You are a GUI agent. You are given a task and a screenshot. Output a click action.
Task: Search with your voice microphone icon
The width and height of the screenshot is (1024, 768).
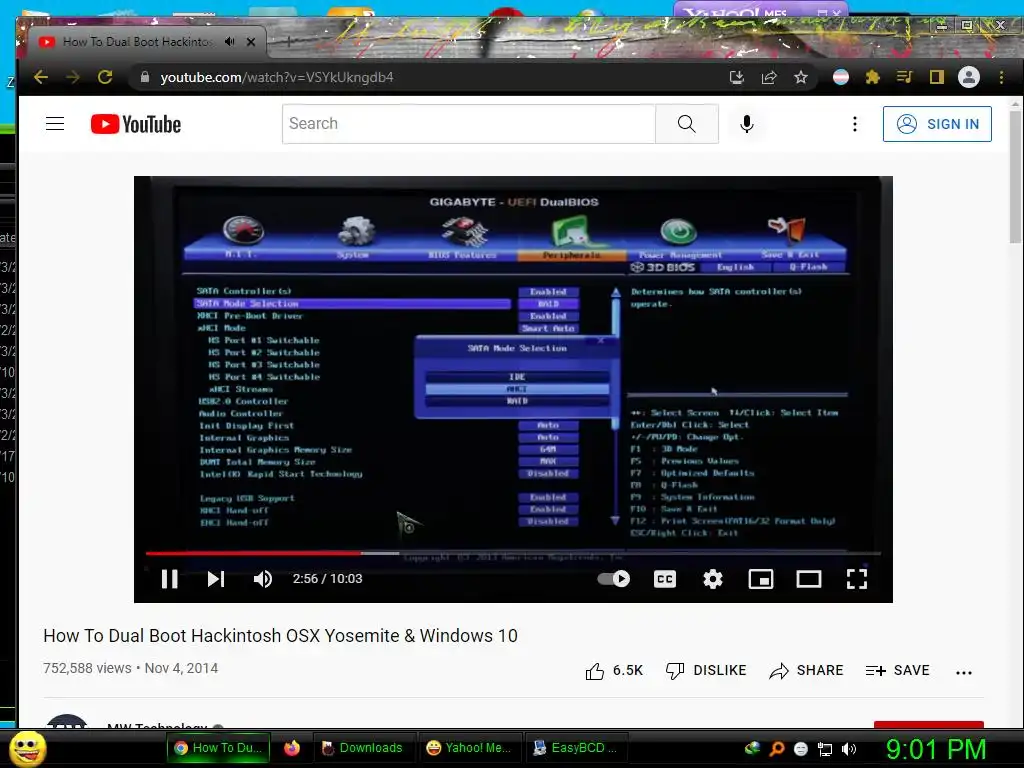pyautogui.click(x=747, y=123)
